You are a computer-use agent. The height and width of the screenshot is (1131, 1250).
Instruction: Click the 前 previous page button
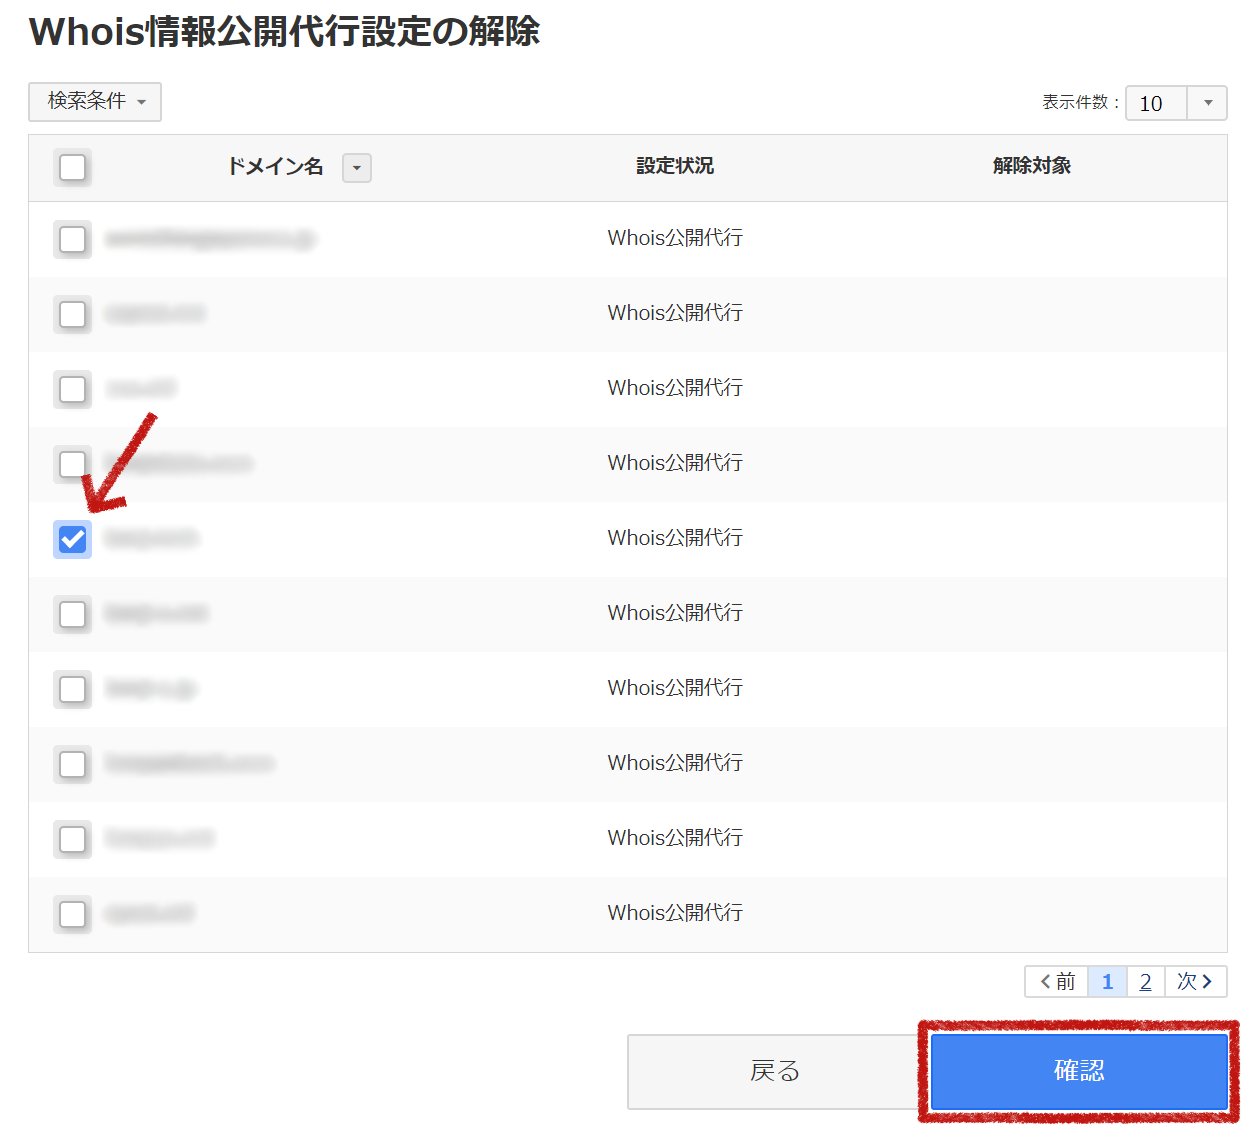tap(1057, 982)
